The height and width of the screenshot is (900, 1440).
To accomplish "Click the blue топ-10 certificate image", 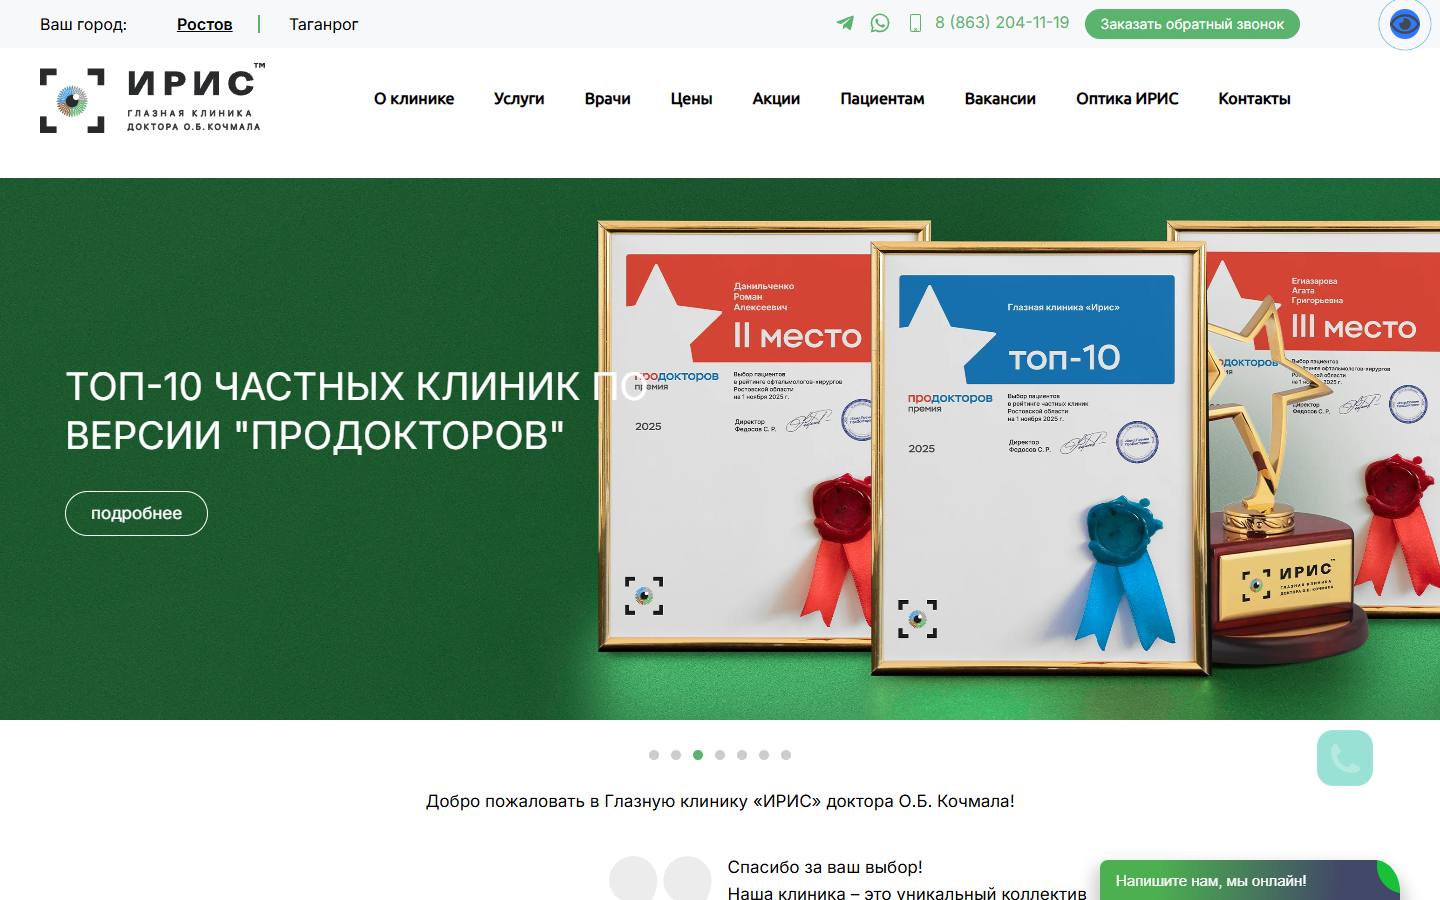I will pos(1038,457).
